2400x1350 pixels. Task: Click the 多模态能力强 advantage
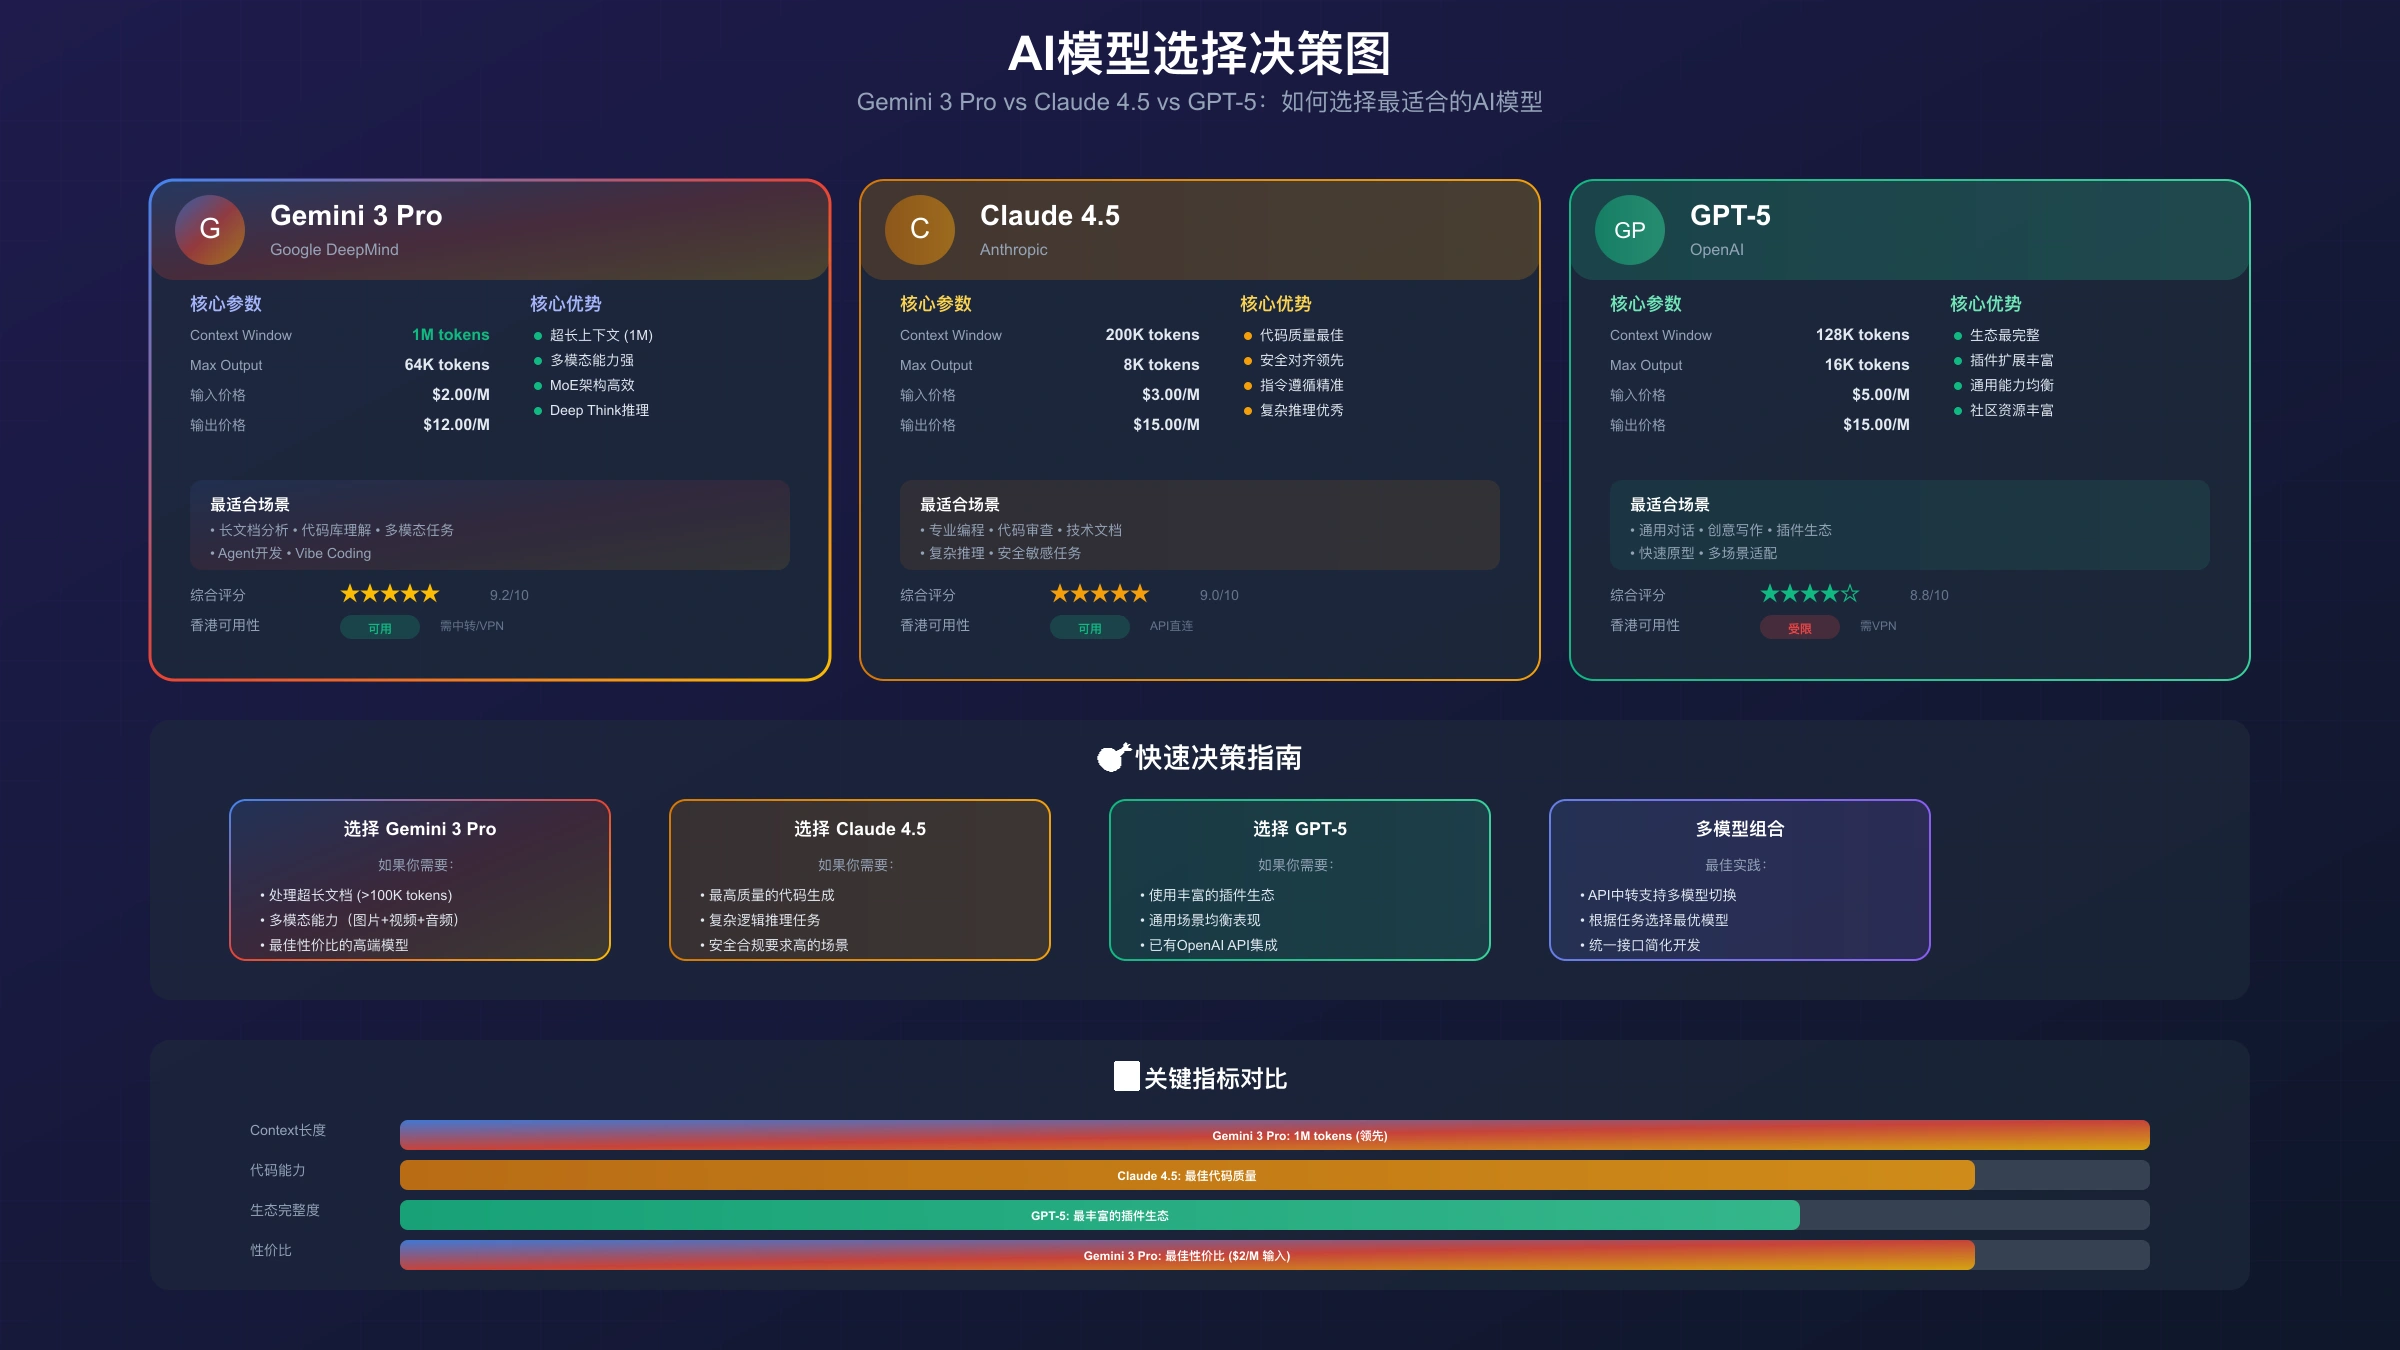[x=592, y=360]
